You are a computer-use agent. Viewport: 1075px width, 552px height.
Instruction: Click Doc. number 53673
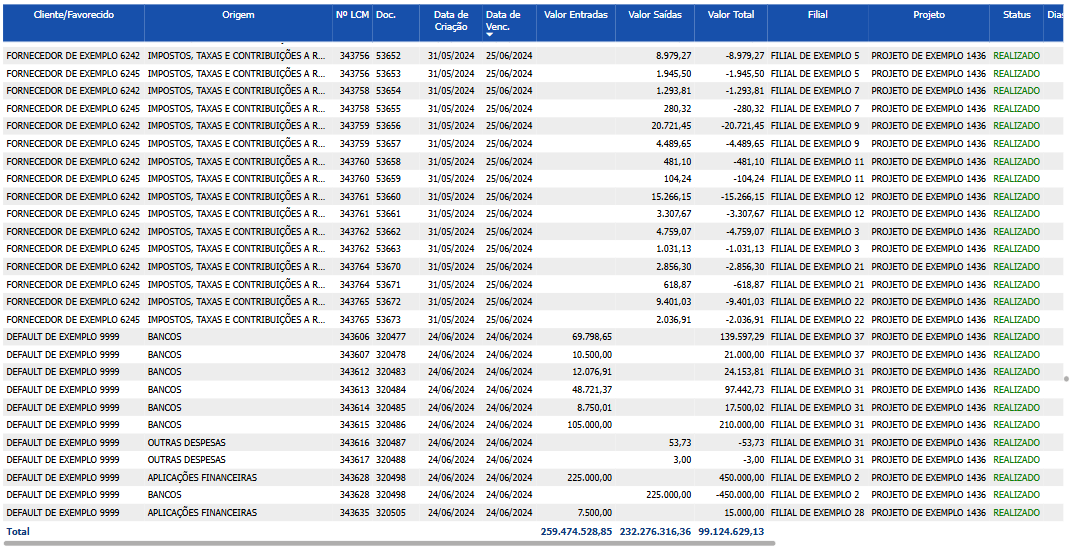[x=388, y=320]
